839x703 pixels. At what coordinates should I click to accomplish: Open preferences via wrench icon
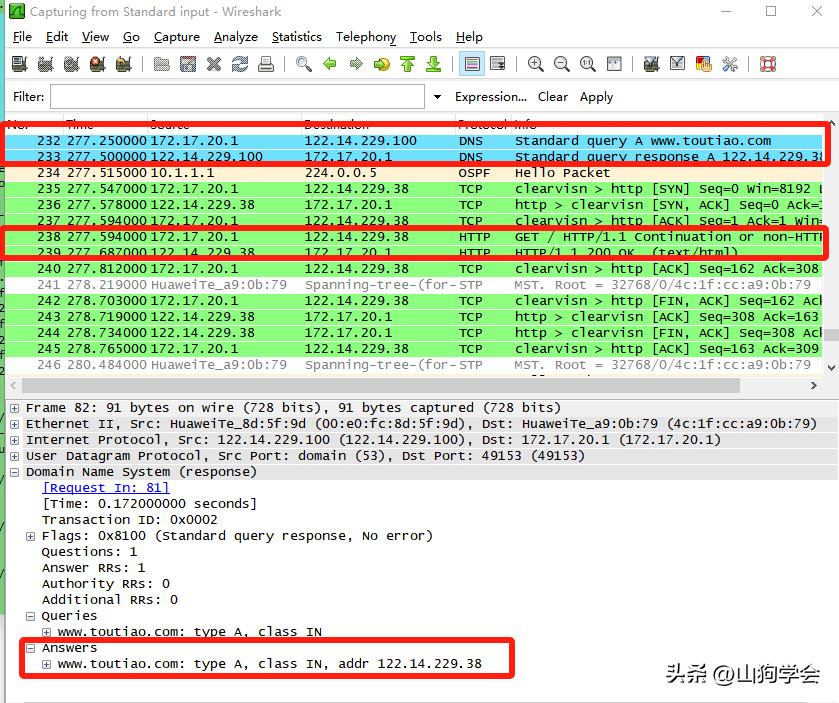[x=730, y=64]
